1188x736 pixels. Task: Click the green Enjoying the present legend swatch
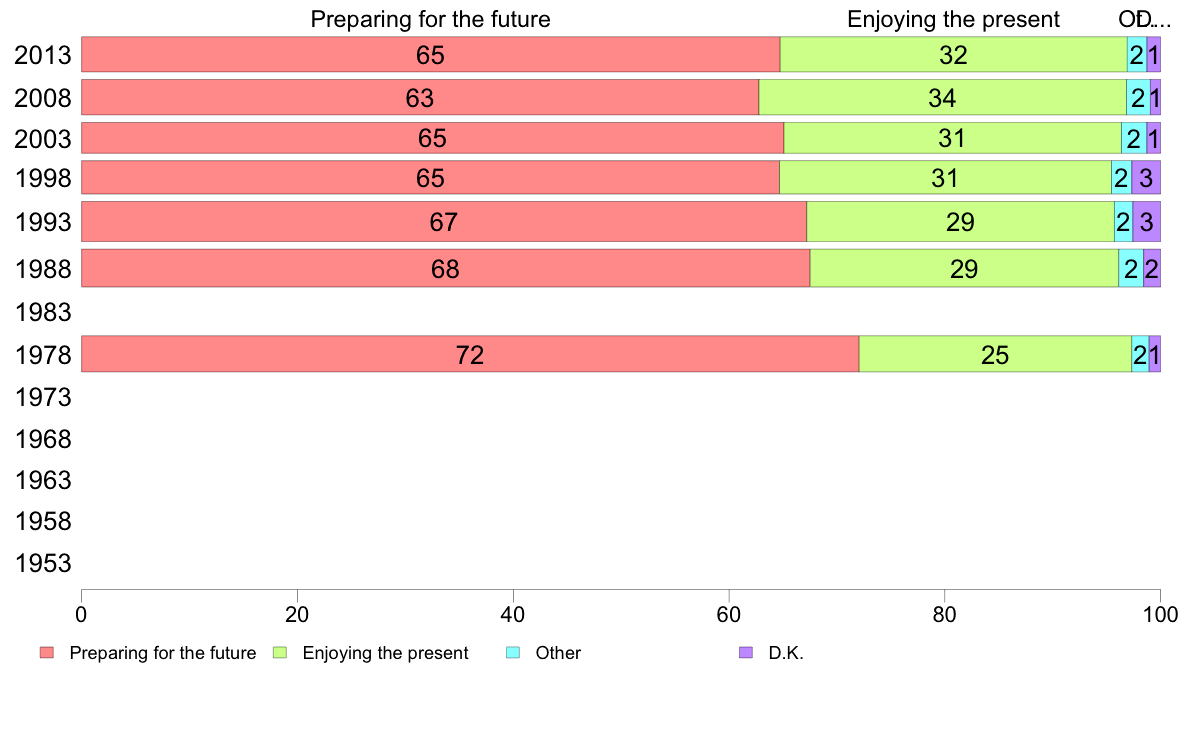point(280,653)
